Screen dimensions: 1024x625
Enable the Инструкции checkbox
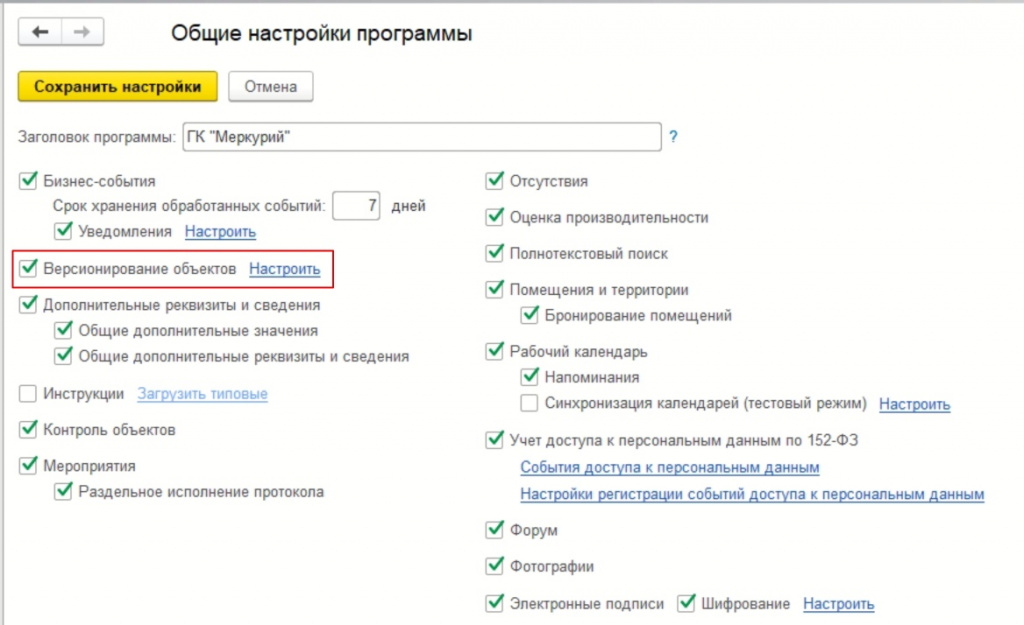28,394
